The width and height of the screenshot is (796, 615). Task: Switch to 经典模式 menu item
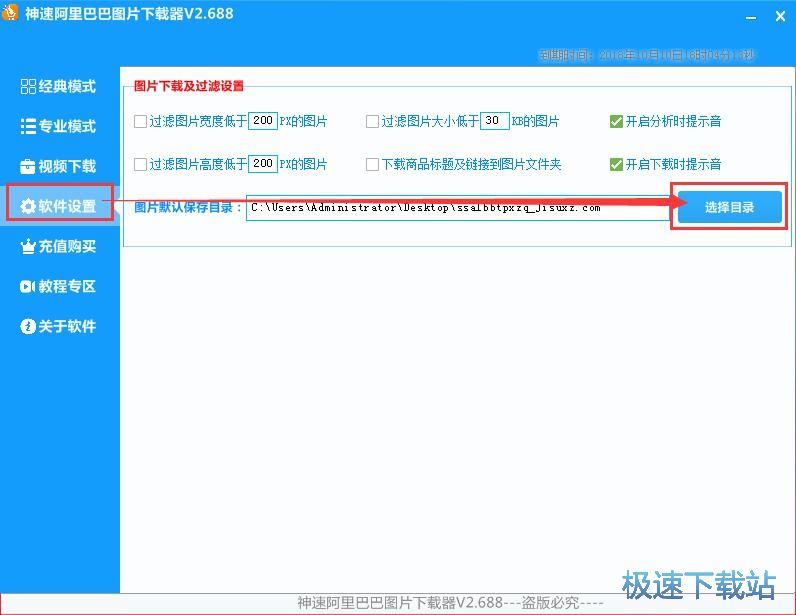point(58,86)
